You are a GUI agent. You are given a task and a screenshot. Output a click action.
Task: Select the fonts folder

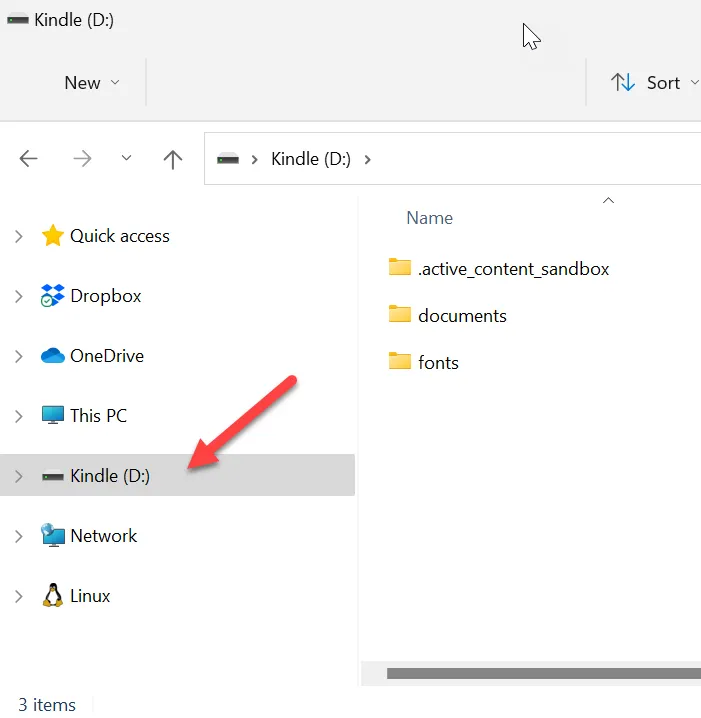(x=424, y=362)
